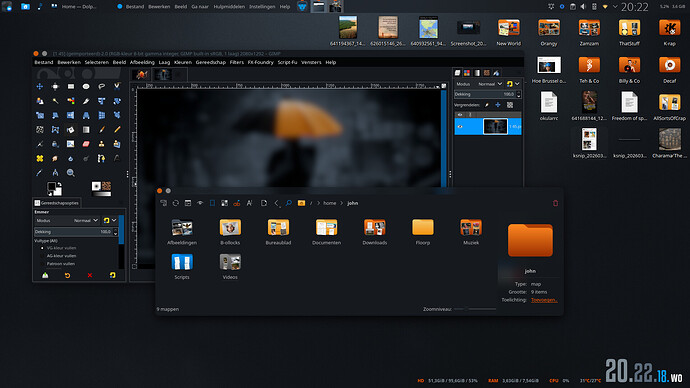Select the Fuzzy Select magic wand tool

point(55,101)
